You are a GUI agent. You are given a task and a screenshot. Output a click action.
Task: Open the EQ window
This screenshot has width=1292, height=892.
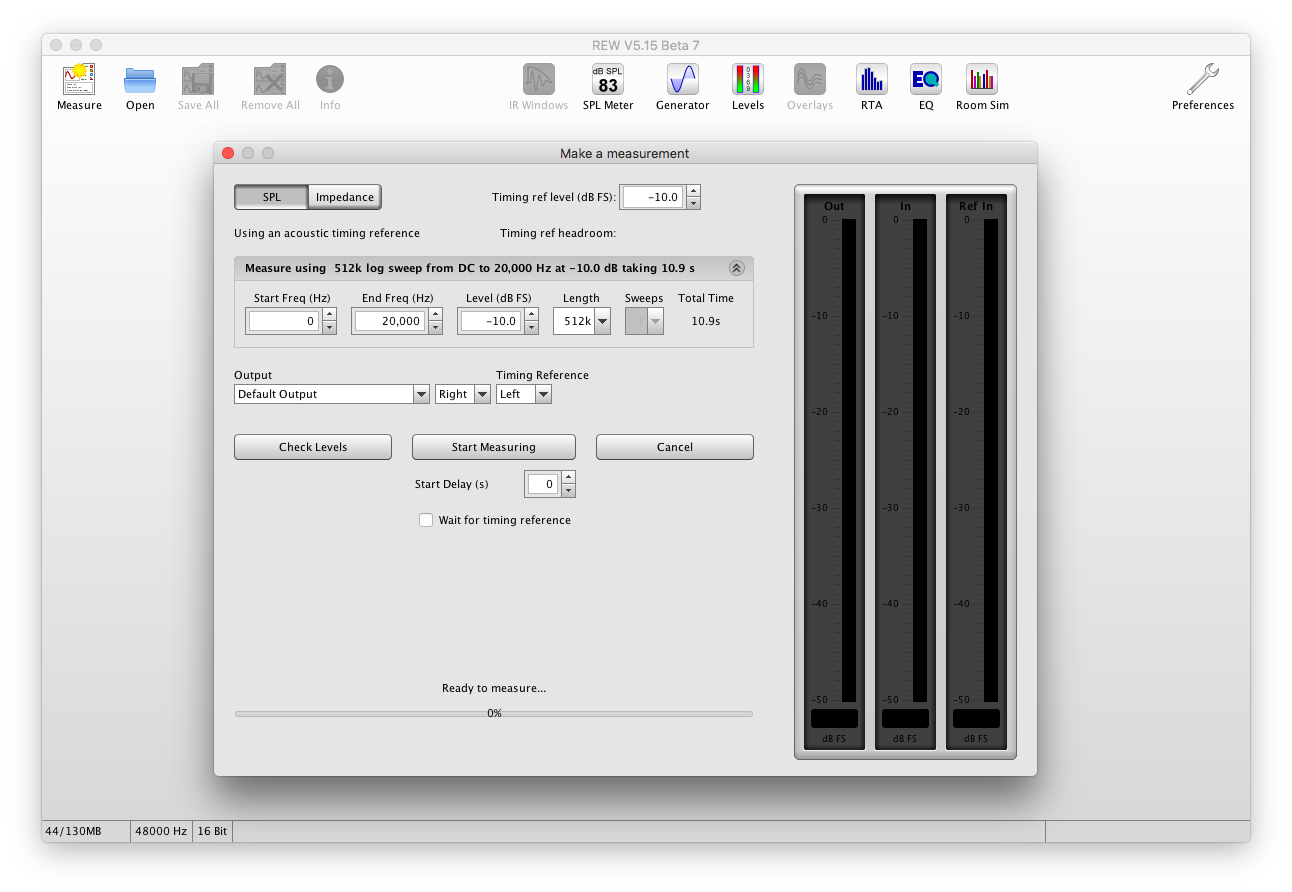925,85
